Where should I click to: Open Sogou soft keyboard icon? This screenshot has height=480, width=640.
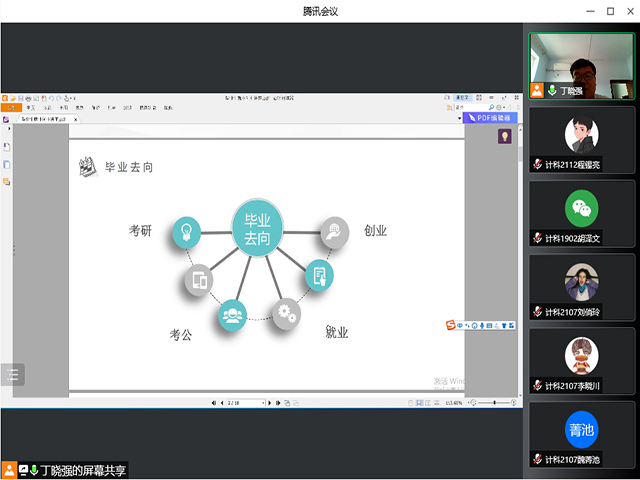489,325
